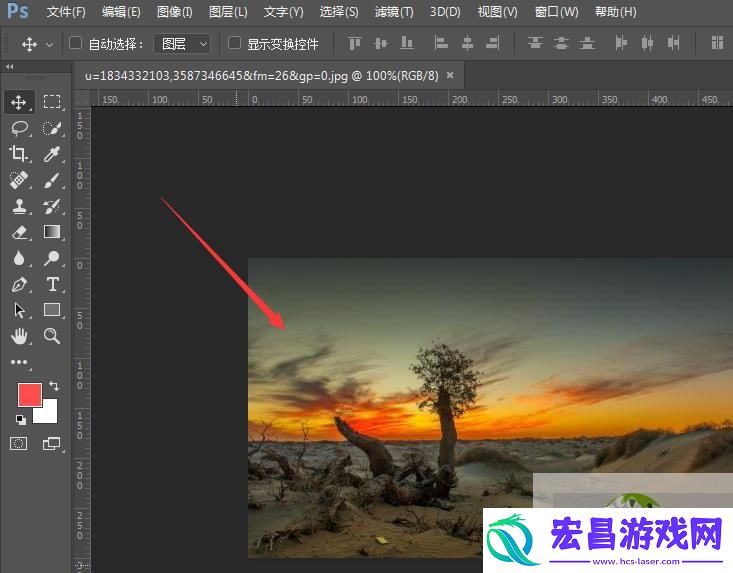Open the white background color picker
Viewport: 733px width, 573px height.
49,414
